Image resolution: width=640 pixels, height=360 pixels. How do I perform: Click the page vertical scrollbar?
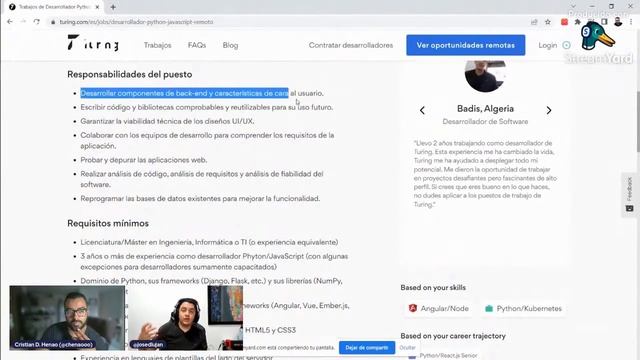pyautogui.click(x=638, y=122)
